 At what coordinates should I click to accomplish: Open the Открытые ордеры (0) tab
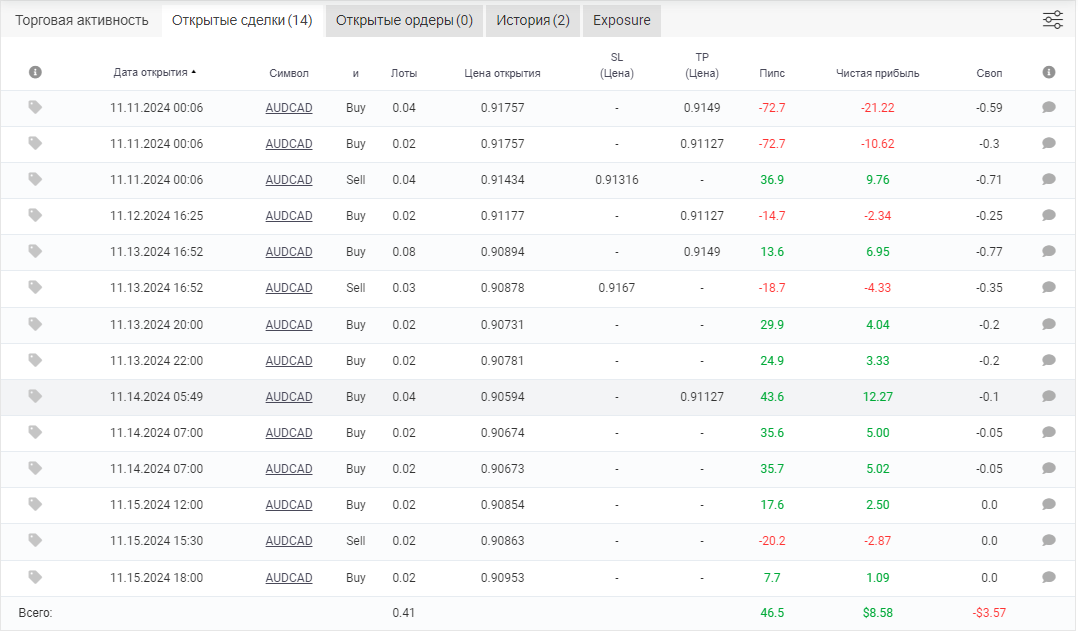point(404,21)
